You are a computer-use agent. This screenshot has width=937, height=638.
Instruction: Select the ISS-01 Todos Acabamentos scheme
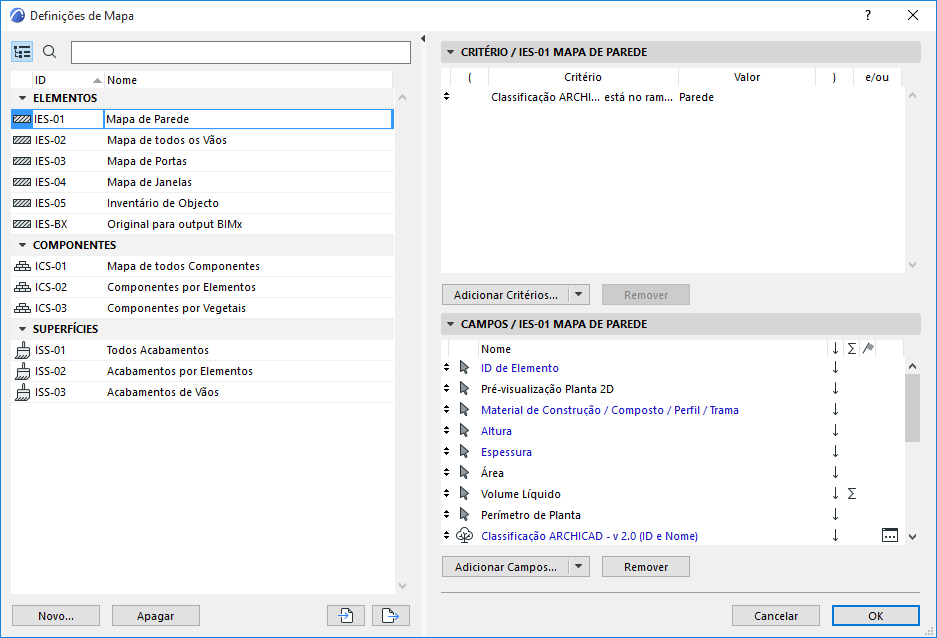click(157, 350)
